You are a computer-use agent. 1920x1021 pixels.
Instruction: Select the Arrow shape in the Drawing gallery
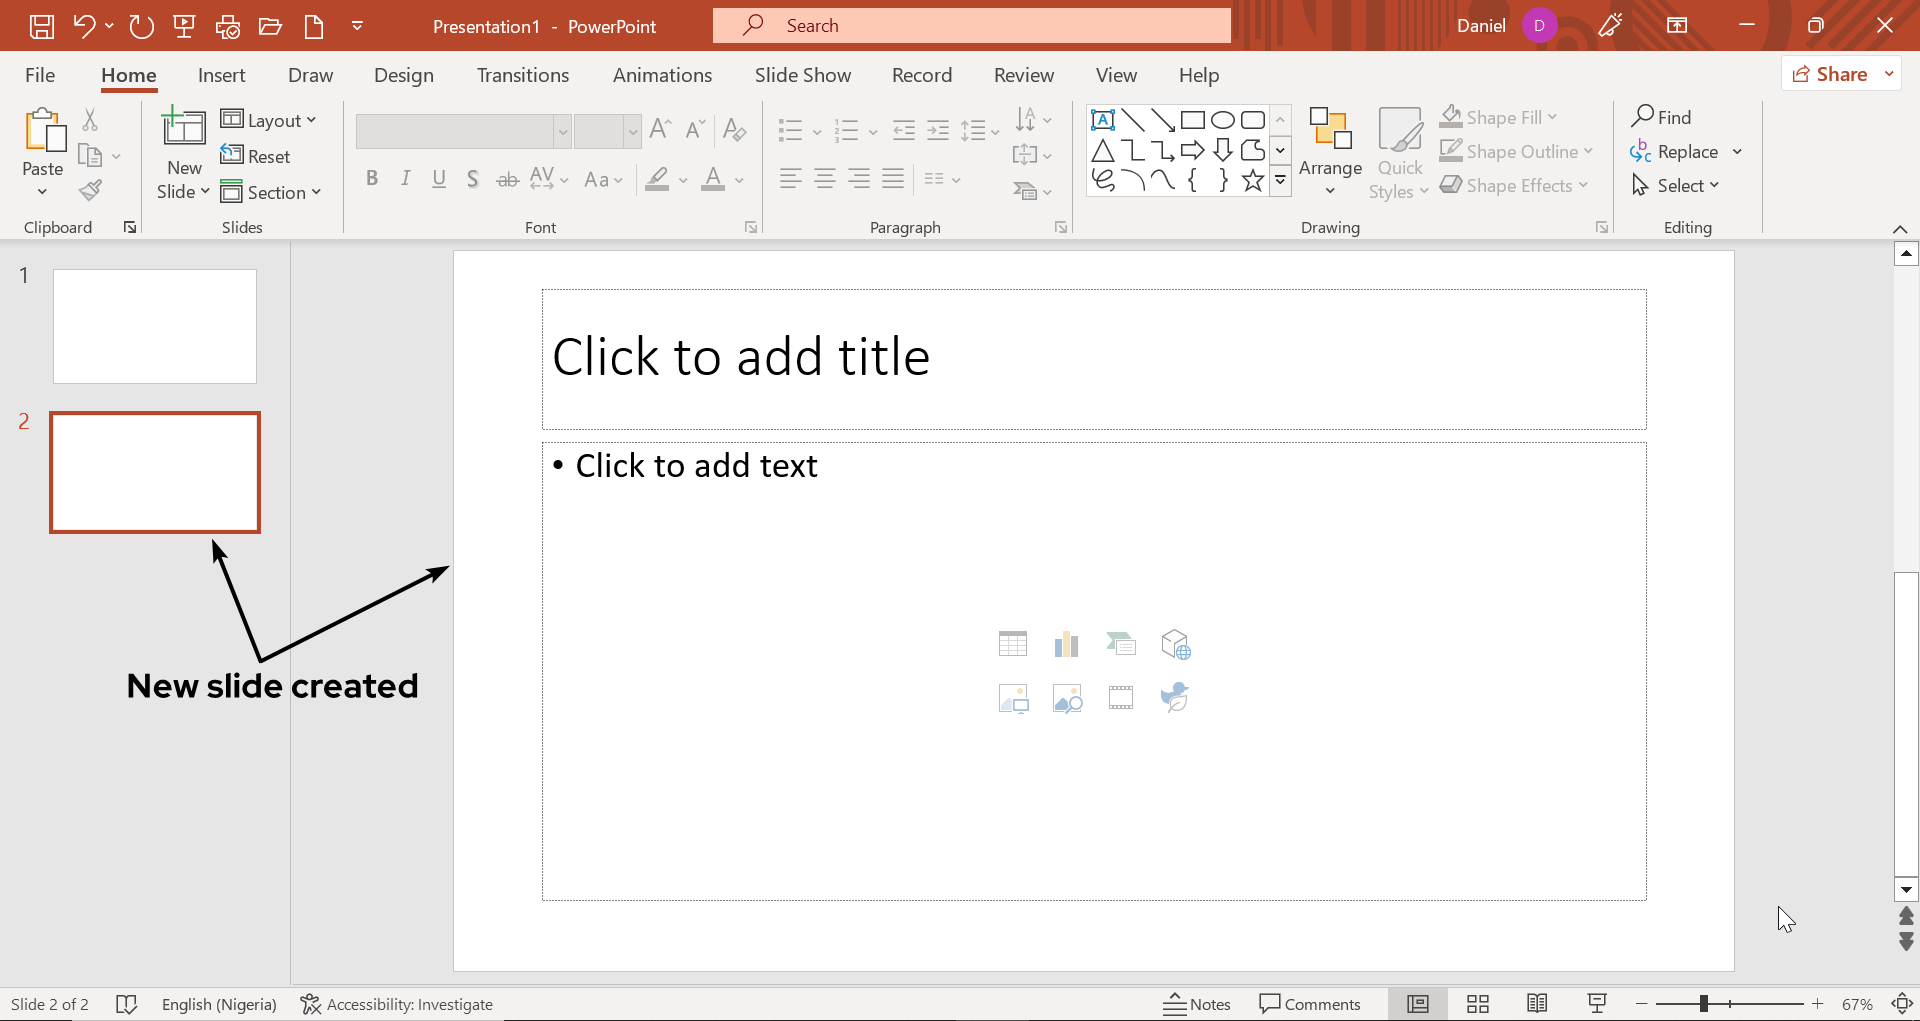pyautogui.click(x=1193, y=149)
